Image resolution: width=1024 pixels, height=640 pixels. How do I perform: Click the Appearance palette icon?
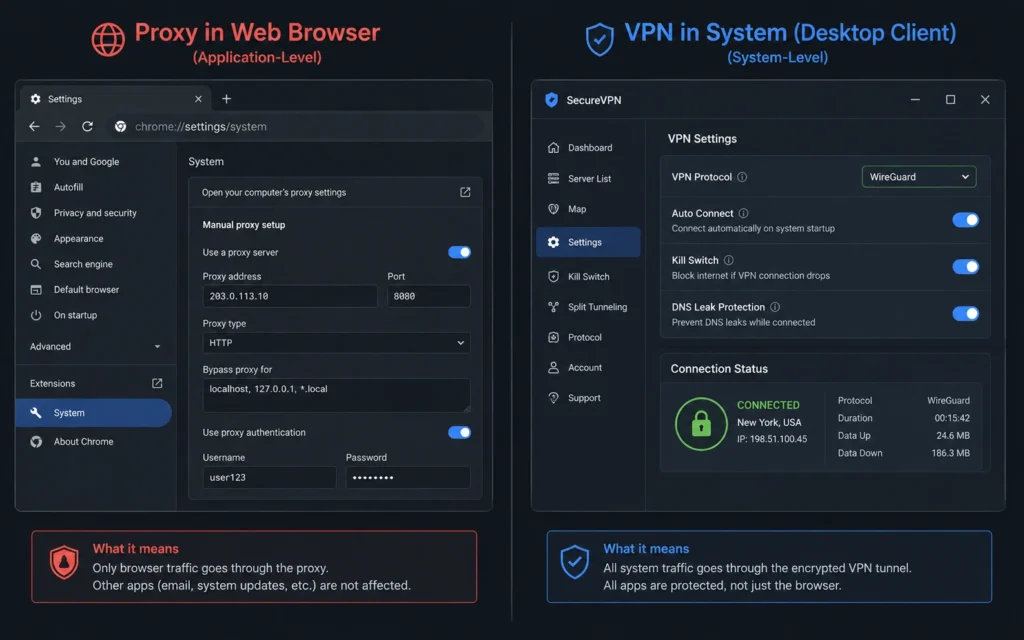pos(36,238)
